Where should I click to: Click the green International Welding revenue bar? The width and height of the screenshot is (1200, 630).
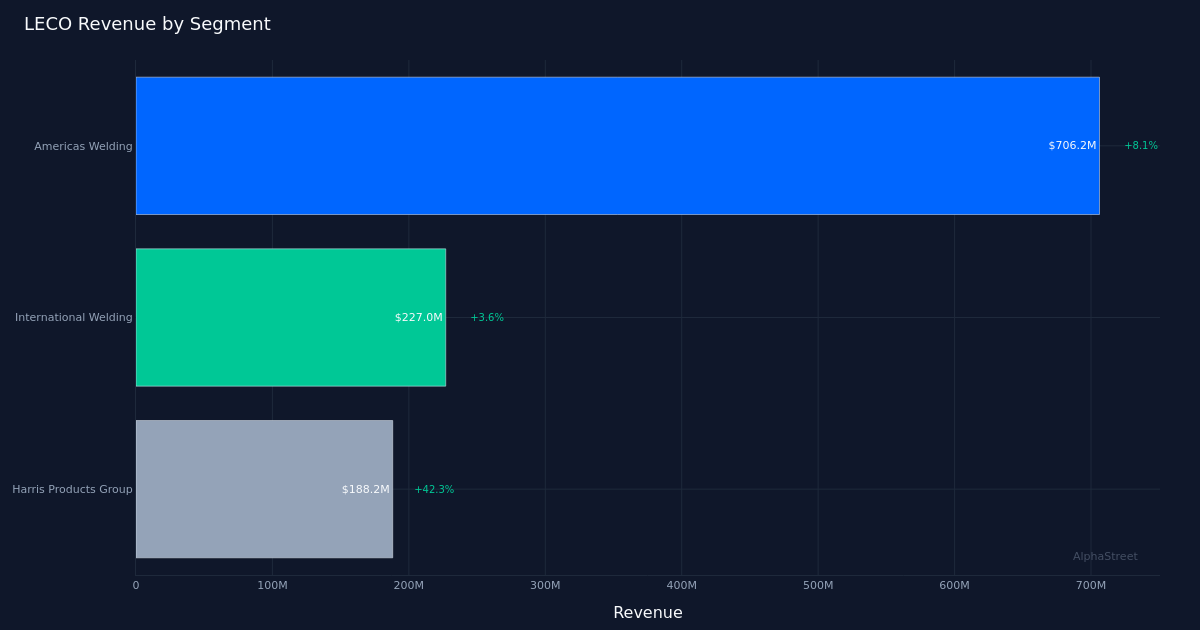[x=291, y=317]
